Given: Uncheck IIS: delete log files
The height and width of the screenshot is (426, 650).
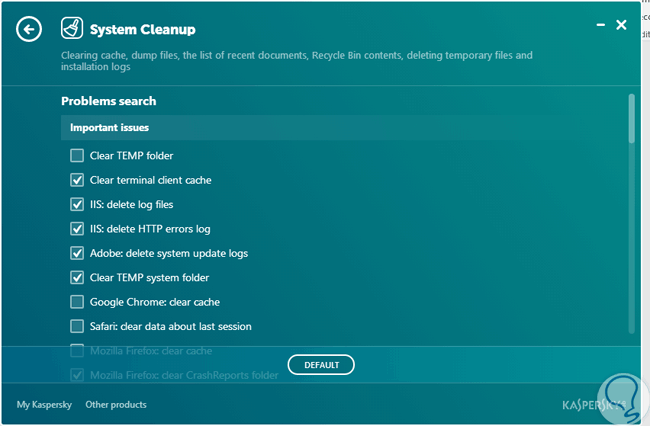Looking at the screenshot, I should coord(77,204).
